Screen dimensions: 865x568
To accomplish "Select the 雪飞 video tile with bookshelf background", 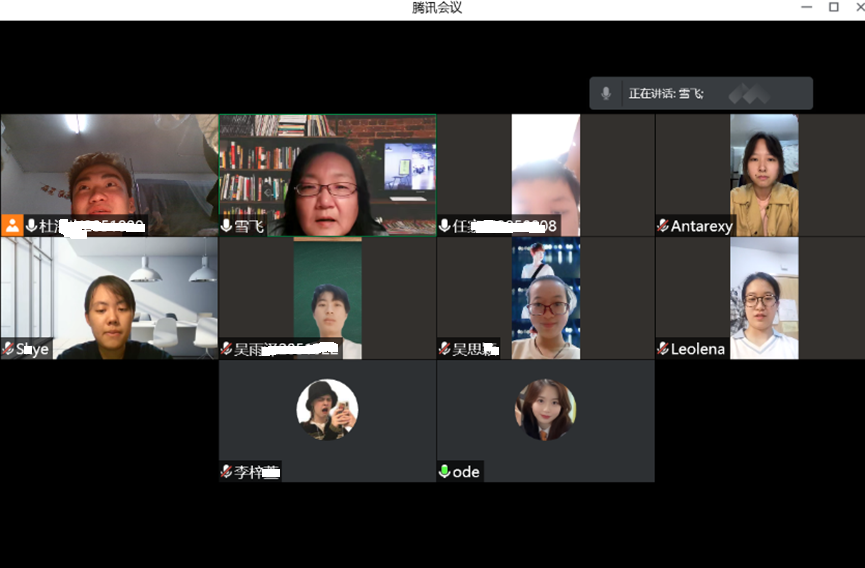I will pos(328,175).
